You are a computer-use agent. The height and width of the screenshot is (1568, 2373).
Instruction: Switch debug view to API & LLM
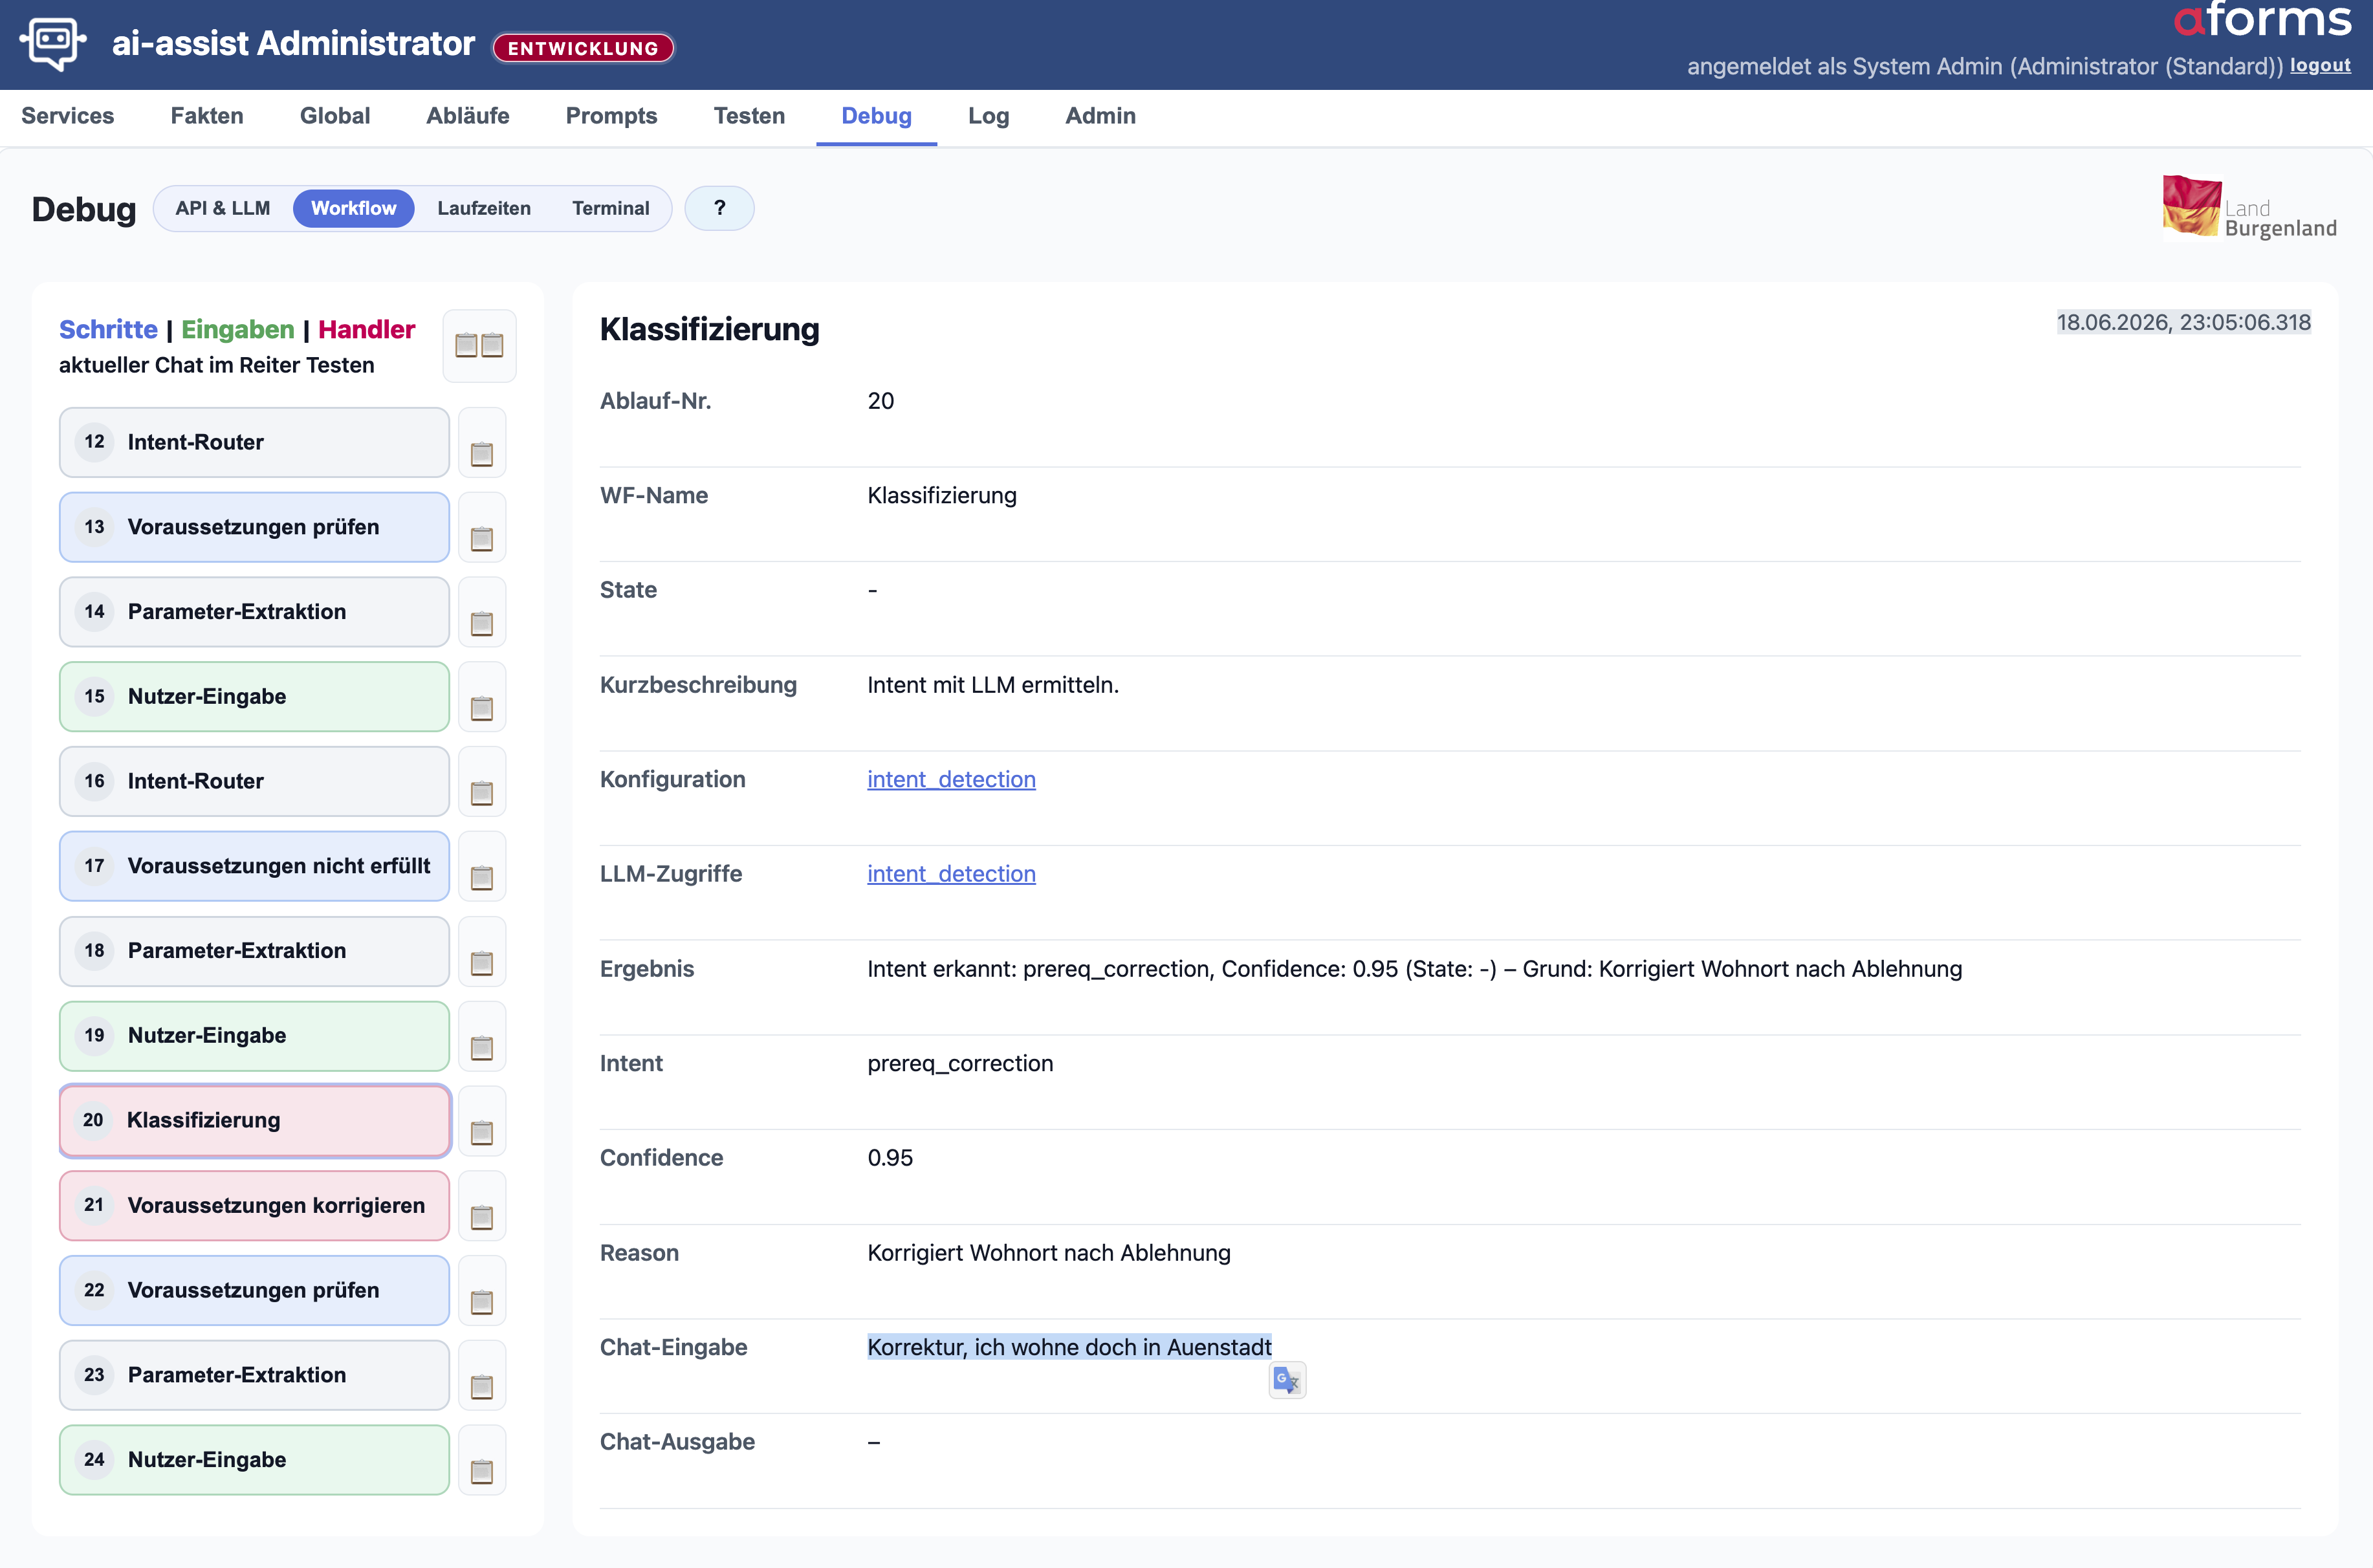[x=223, y=209]
